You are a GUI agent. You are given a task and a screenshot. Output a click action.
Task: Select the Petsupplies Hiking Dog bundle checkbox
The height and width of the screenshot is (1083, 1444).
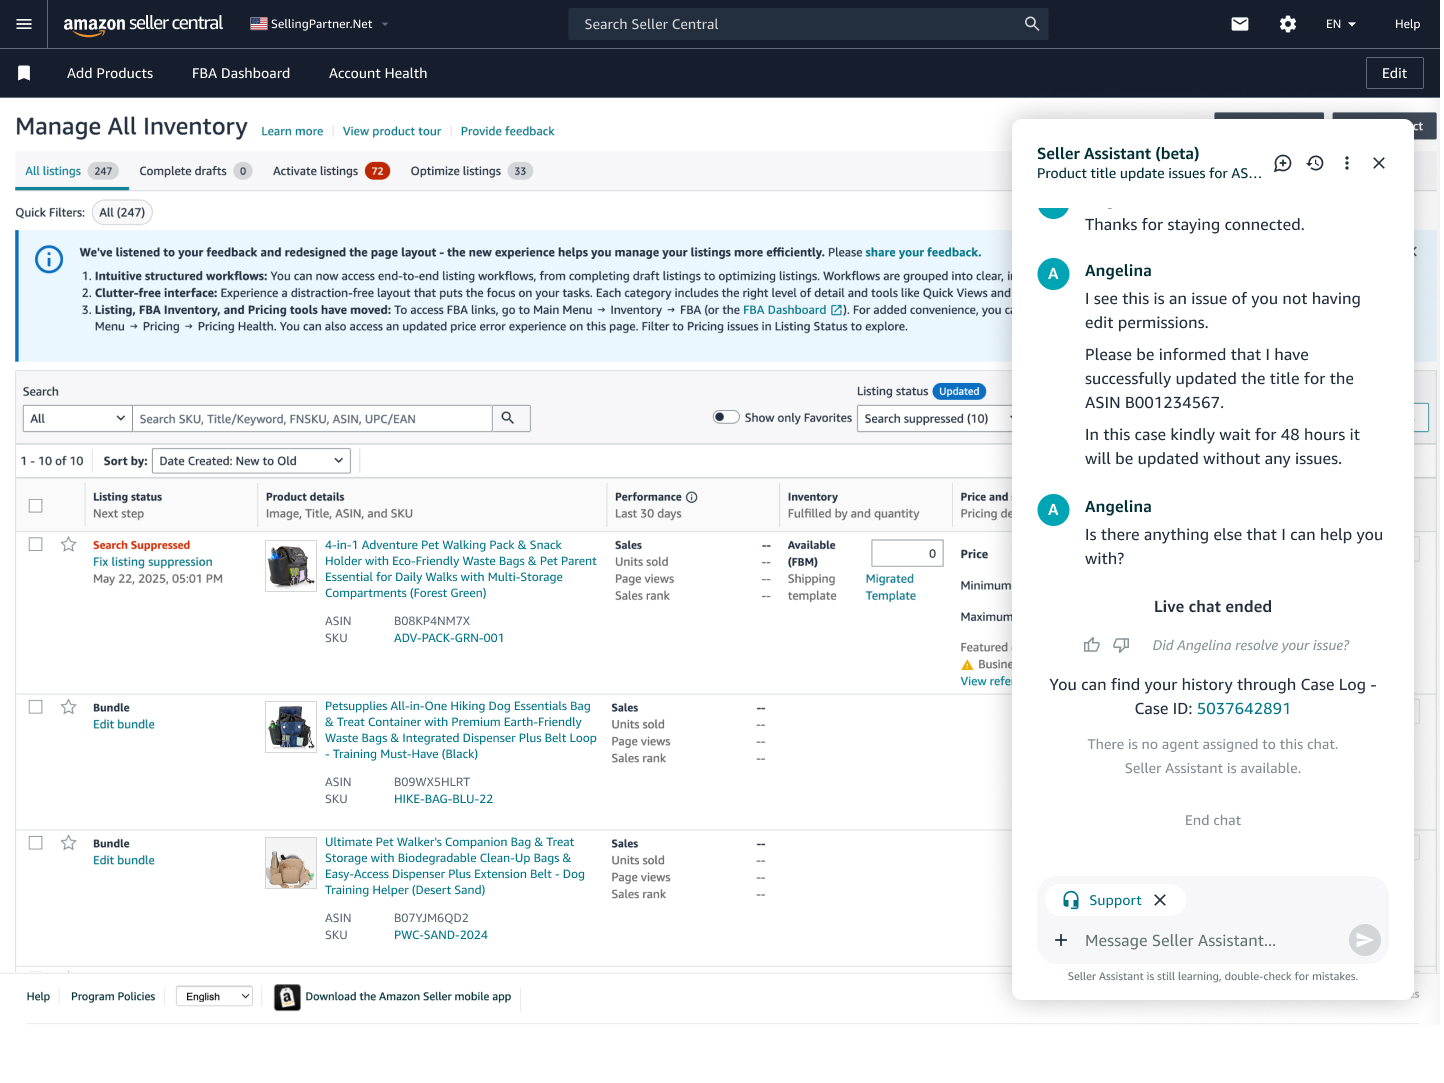pyautogui.click(x=36, y=707)
